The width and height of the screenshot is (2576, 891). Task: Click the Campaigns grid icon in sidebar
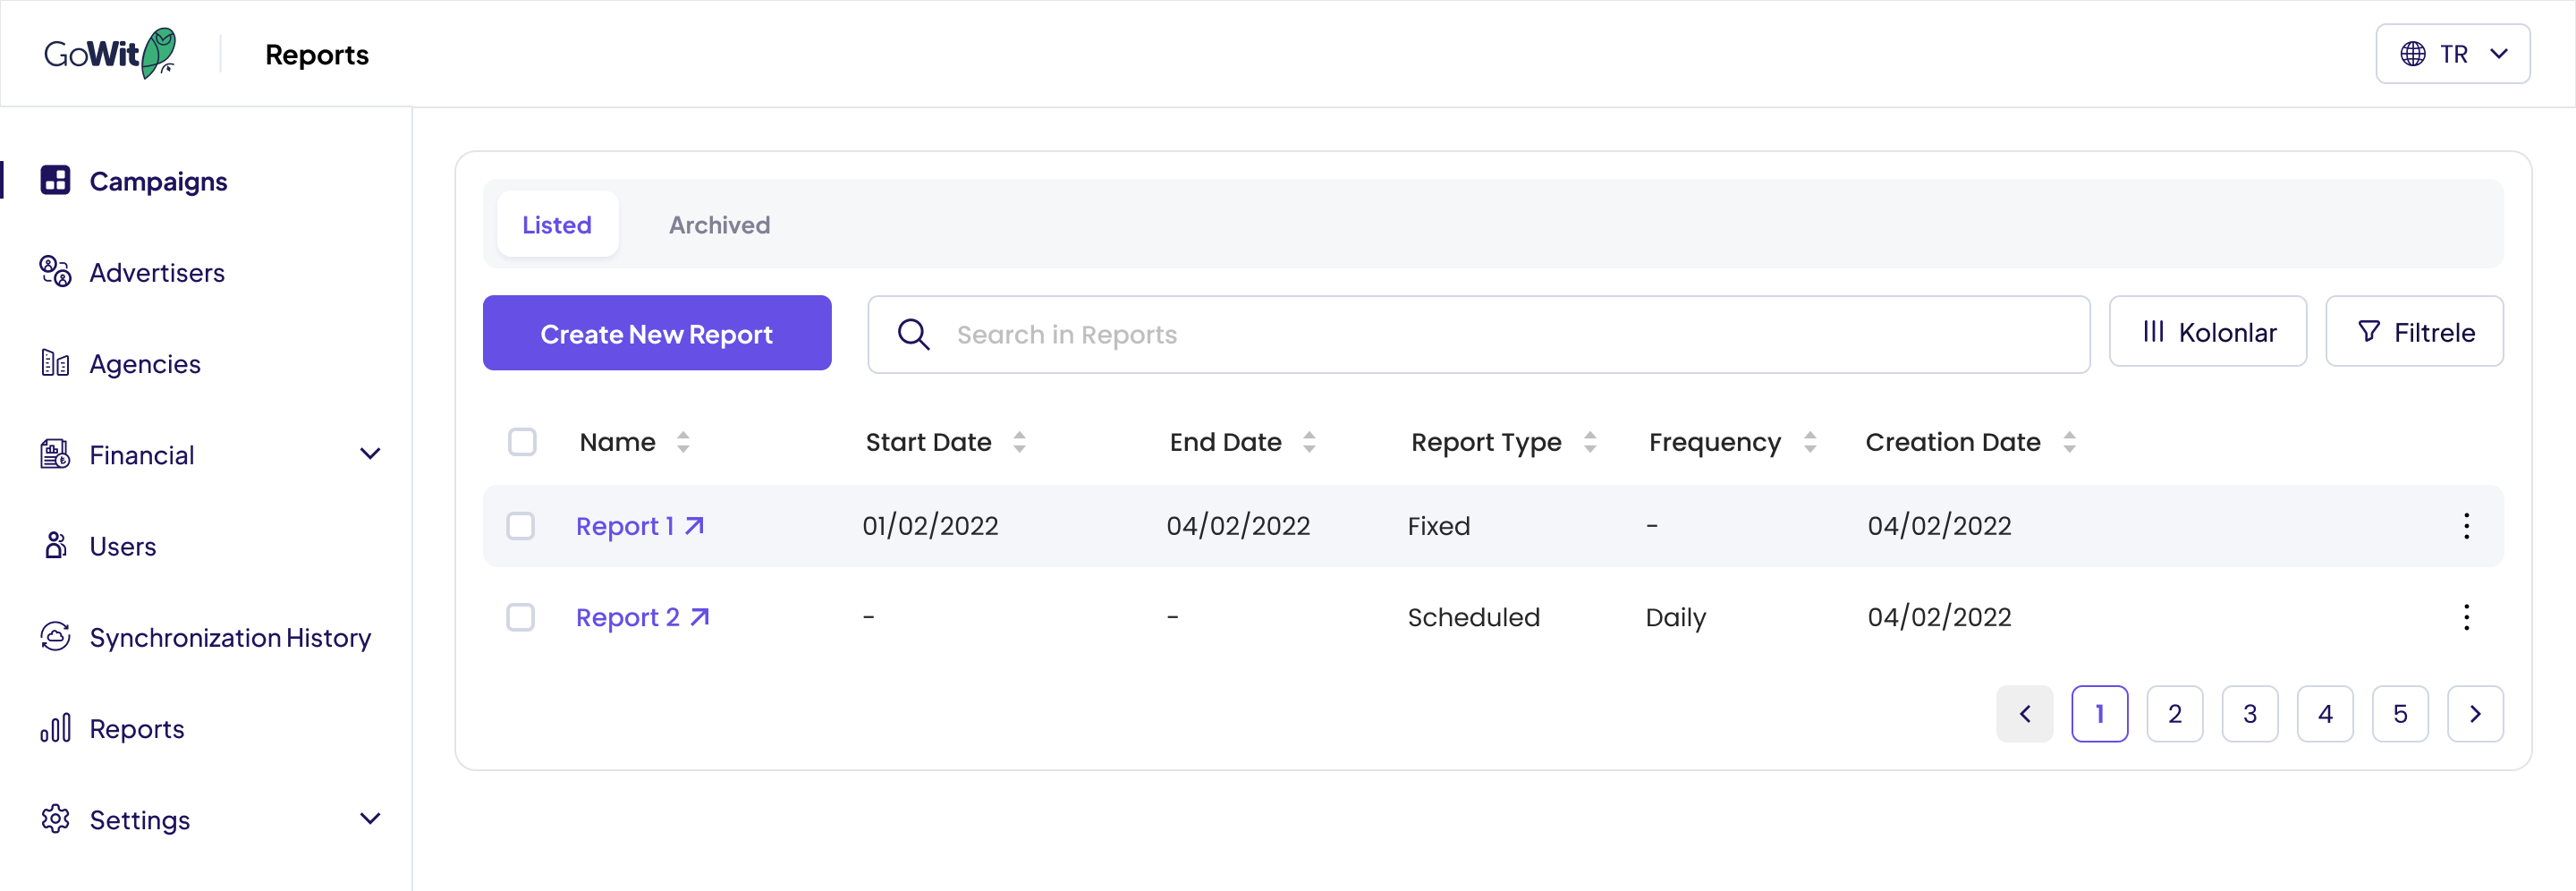(55, 180)
